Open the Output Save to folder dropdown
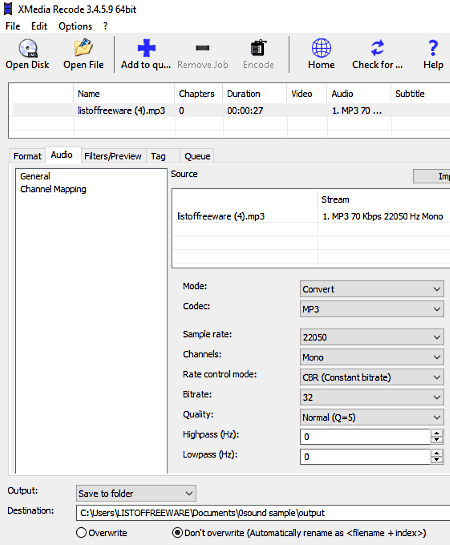450x545 pixels. [x=136, y=494]
